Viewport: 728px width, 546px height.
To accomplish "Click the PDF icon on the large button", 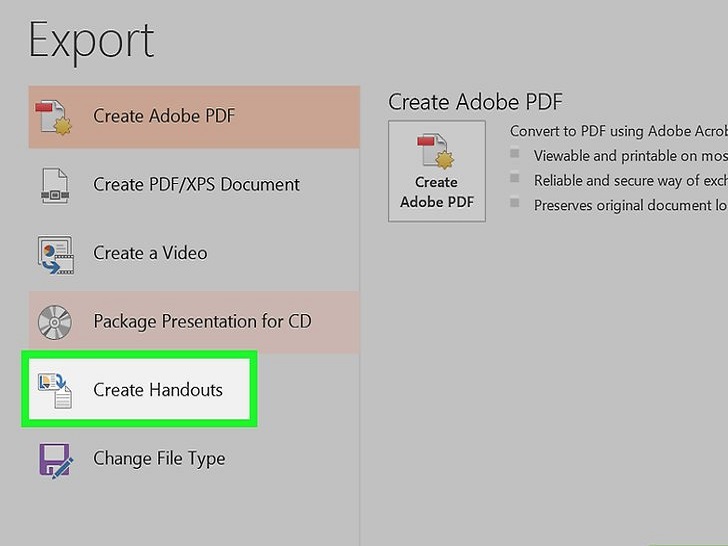I will click(436, 151).
